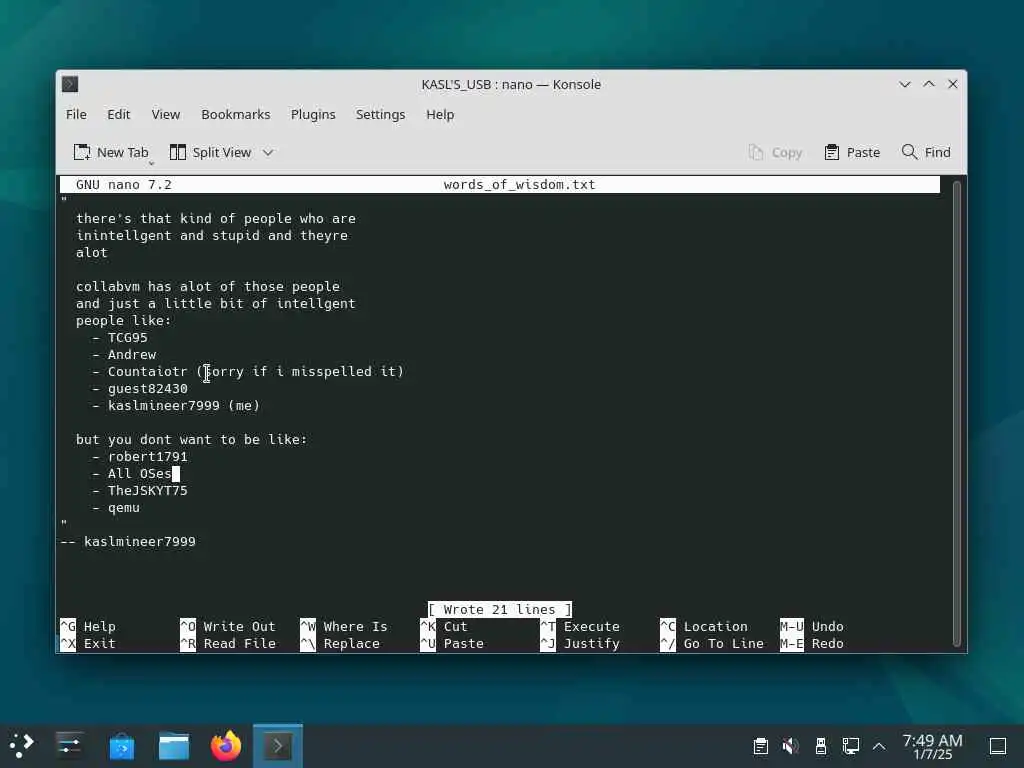Open the Plugins menu
The width and height of the screenshot is (1024, 768).
click(313, 114)
